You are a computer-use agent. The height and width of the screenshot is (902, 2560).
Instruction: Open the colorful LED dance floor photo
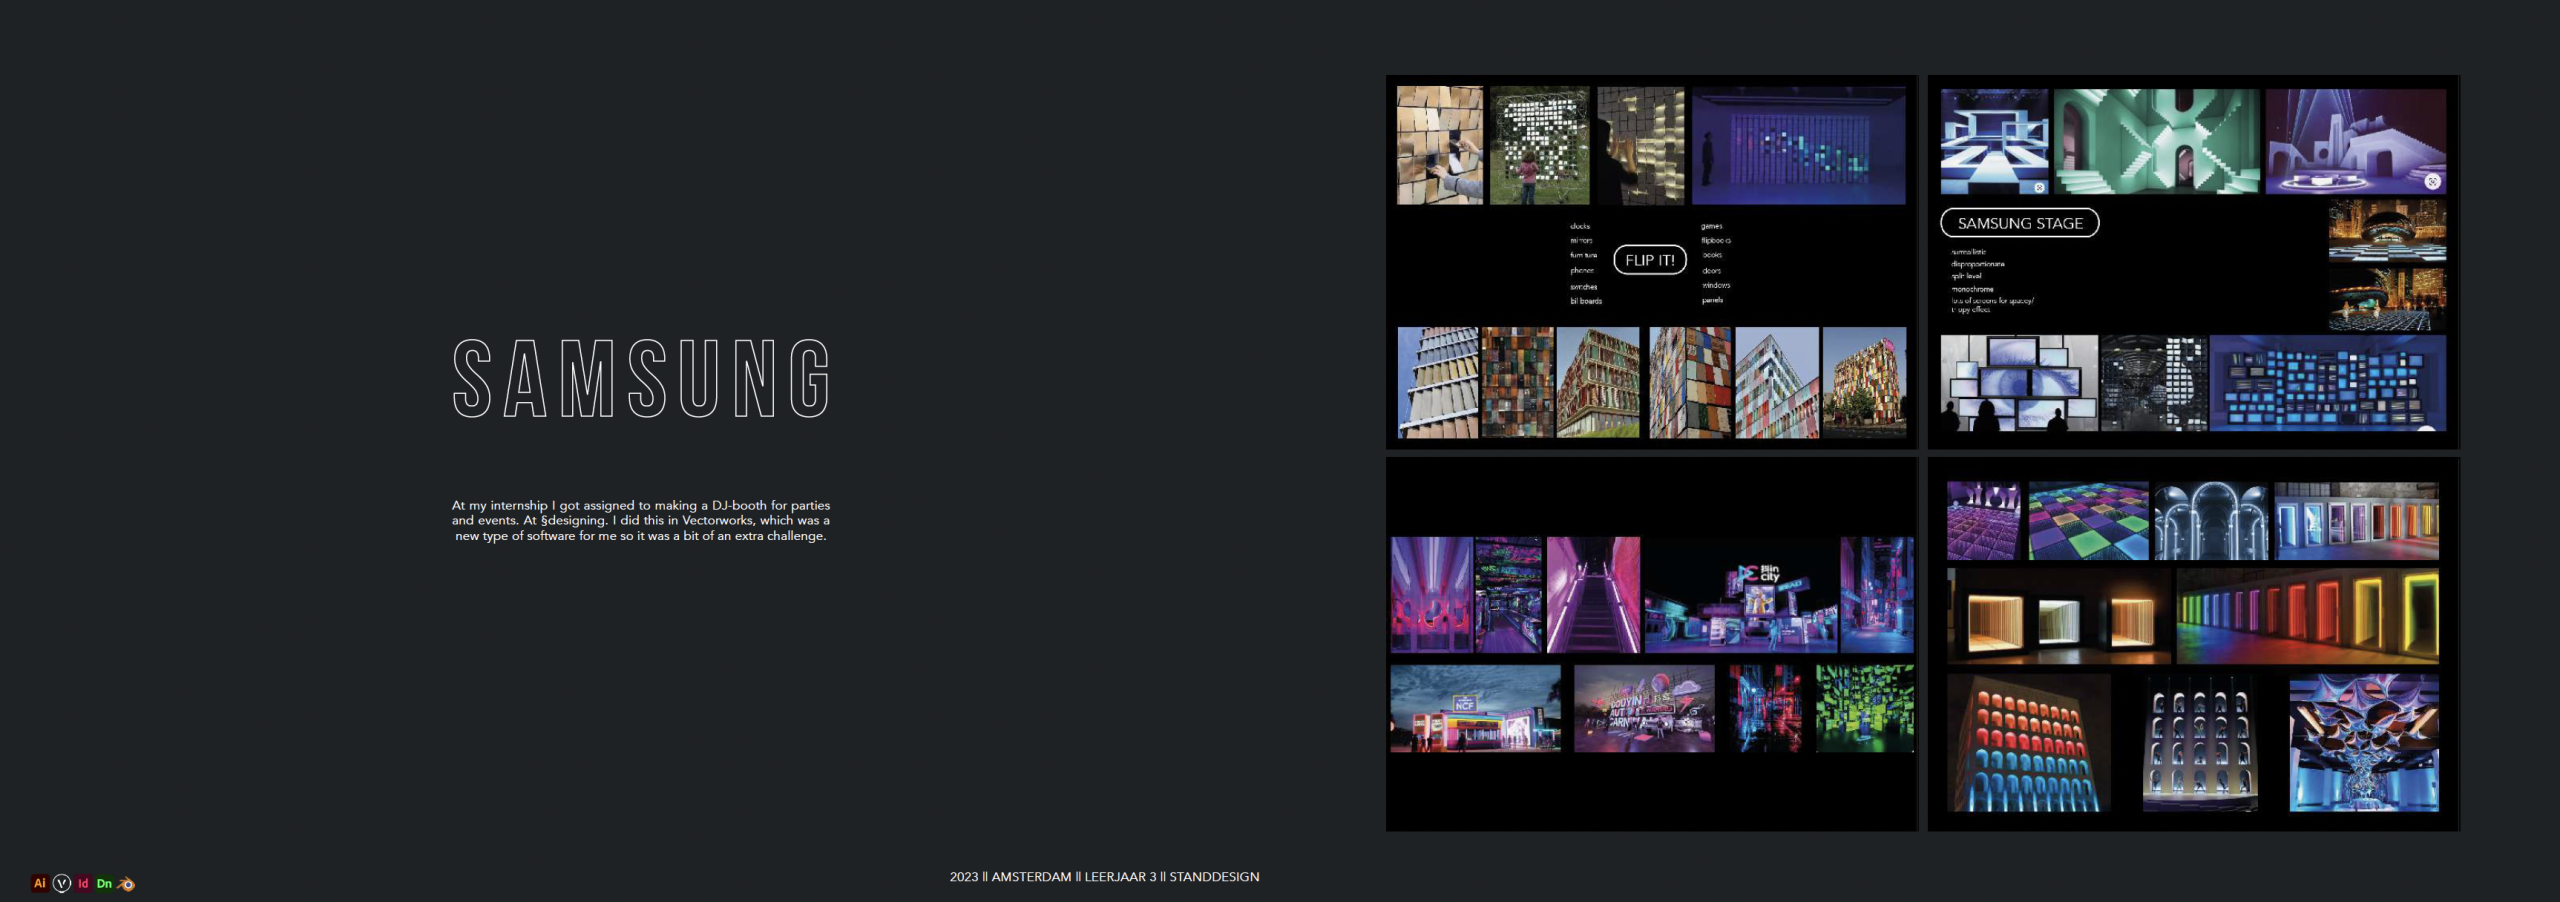pyautogui.click(x=2088, y=521)
